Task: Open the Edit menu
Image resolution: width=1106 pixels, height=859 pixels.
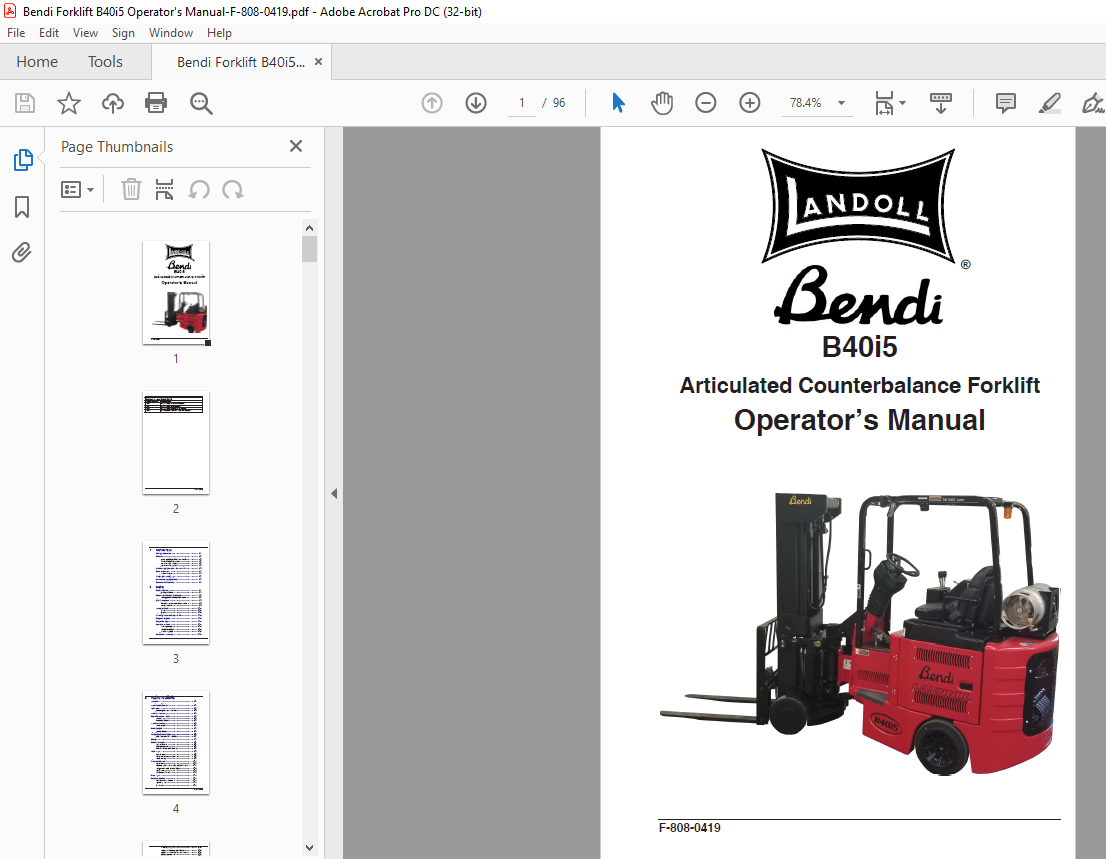Action: tap(49, 33)
